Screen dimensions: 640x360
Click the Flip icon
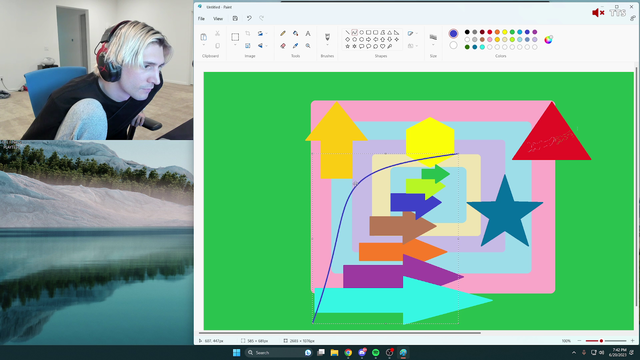[x=260, y=46]
